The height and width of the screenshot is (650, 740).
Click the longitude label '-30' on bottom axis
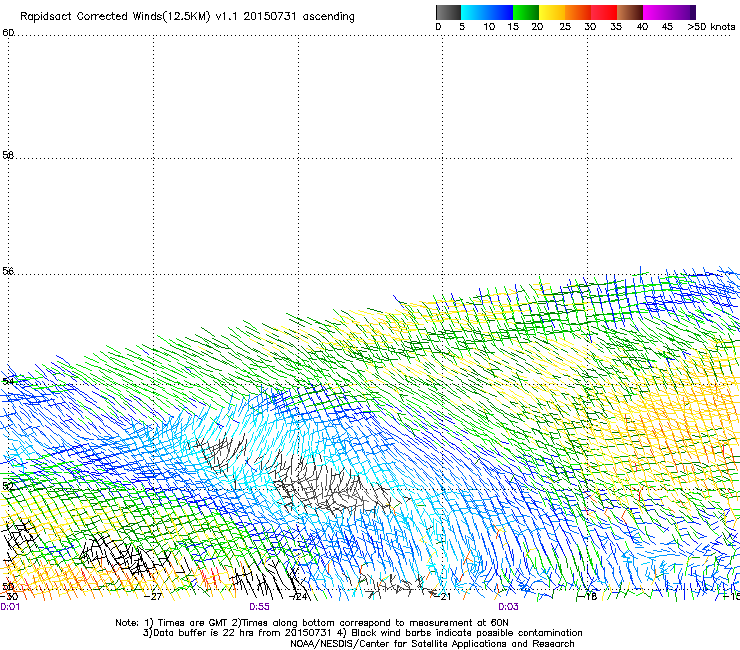coord(9,597)
